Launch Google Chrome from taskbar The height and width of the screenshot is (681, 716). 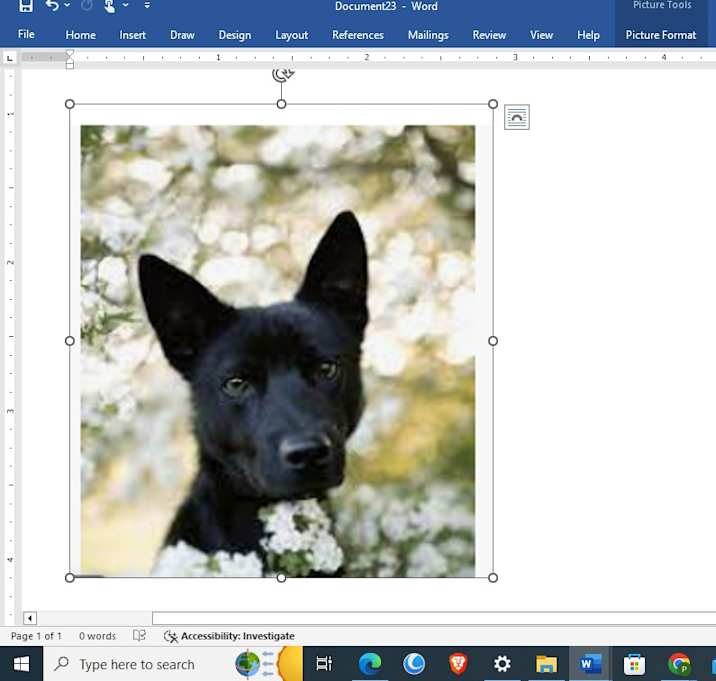click(679, 664)
